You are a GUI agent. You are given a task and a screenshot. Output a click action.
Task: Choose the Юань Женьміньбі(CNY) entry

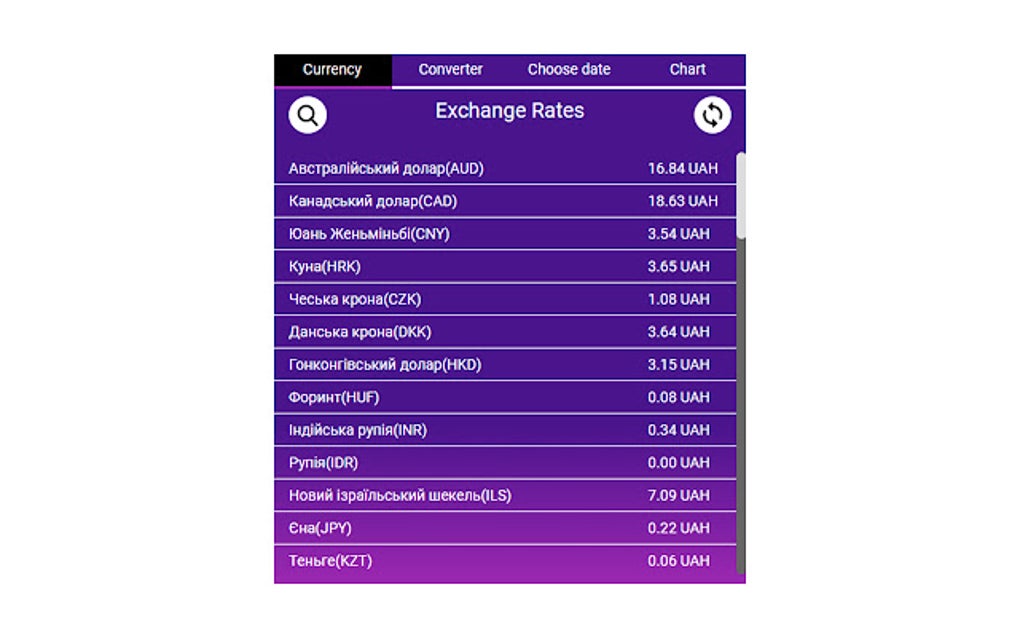[505, 233]
